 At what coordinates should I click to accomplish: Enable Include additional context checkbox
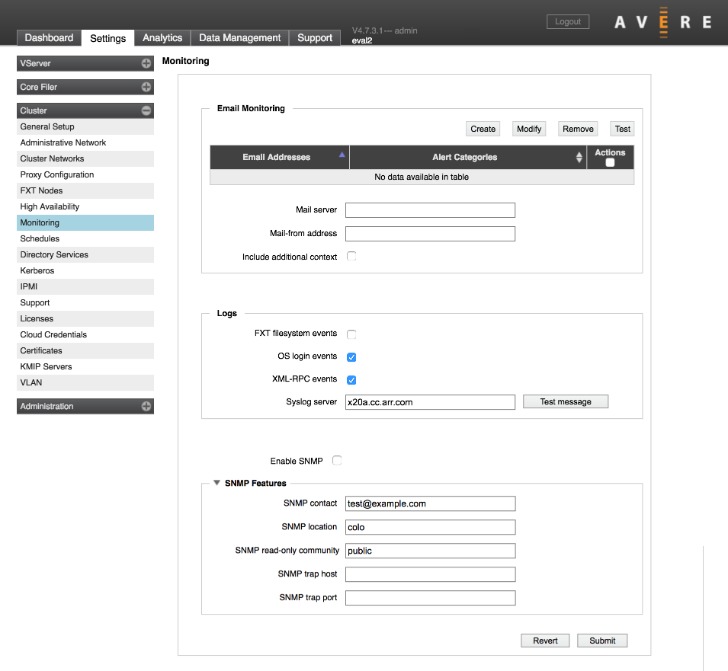(x=351, y=256)
